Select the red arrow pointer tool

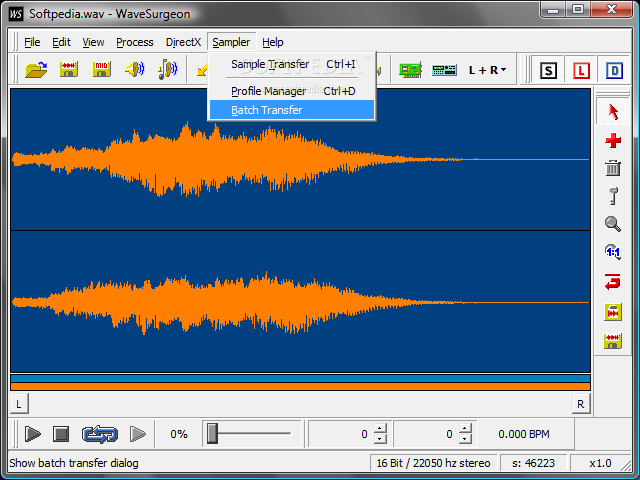pyautogui.click(x=613, y=111)
